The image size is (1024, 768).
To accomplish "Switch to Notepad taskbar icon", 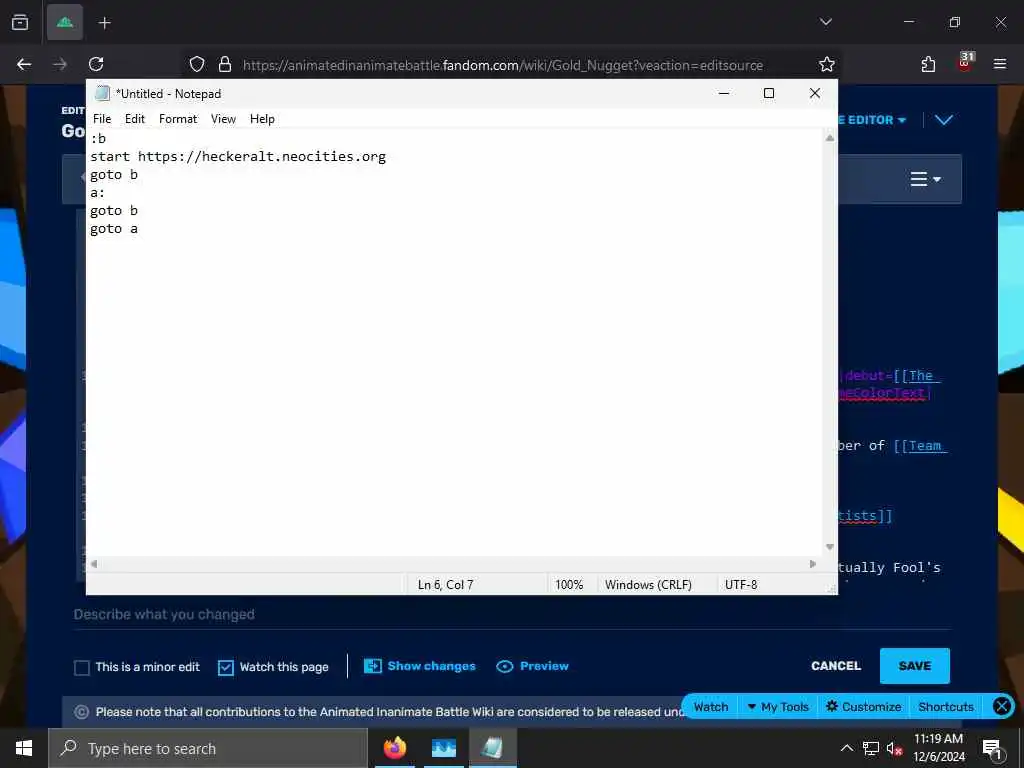I will (492, 748).
